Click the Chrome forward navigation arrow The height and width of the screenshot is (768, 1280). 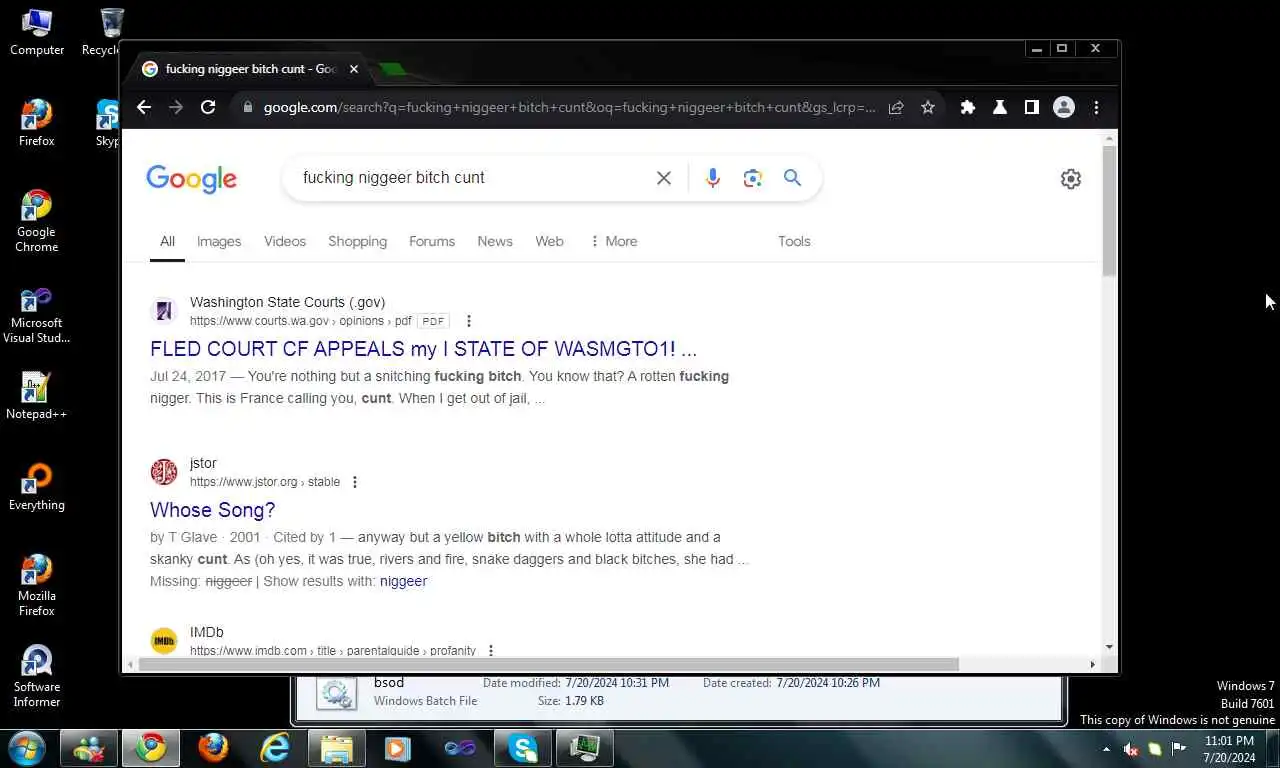tap(176, 107)
